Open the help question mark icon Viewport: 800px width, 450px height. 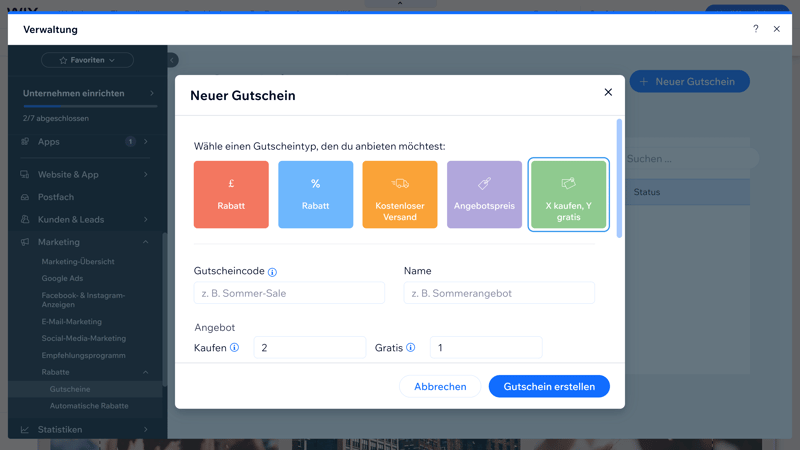tap(756, 29)
